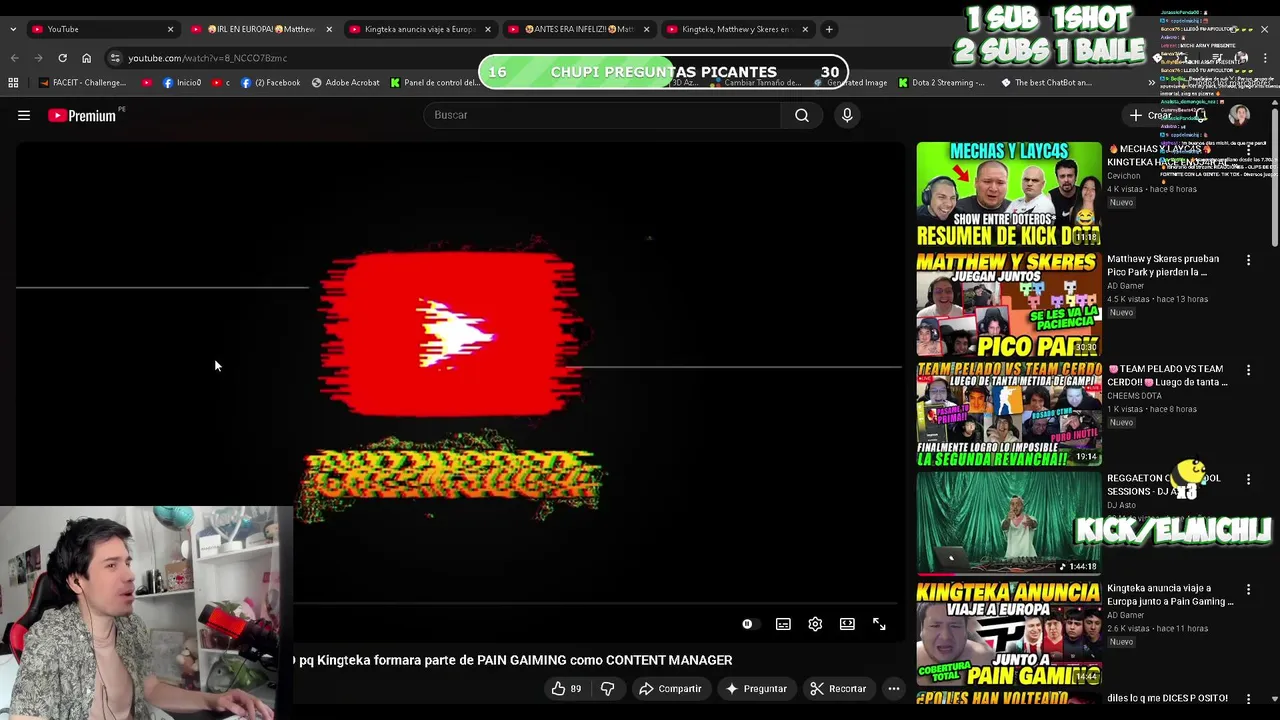Open Kingteka anuncia viaje a Europa thumbnail
The image size is (1280, 720).
(1009, 634)
